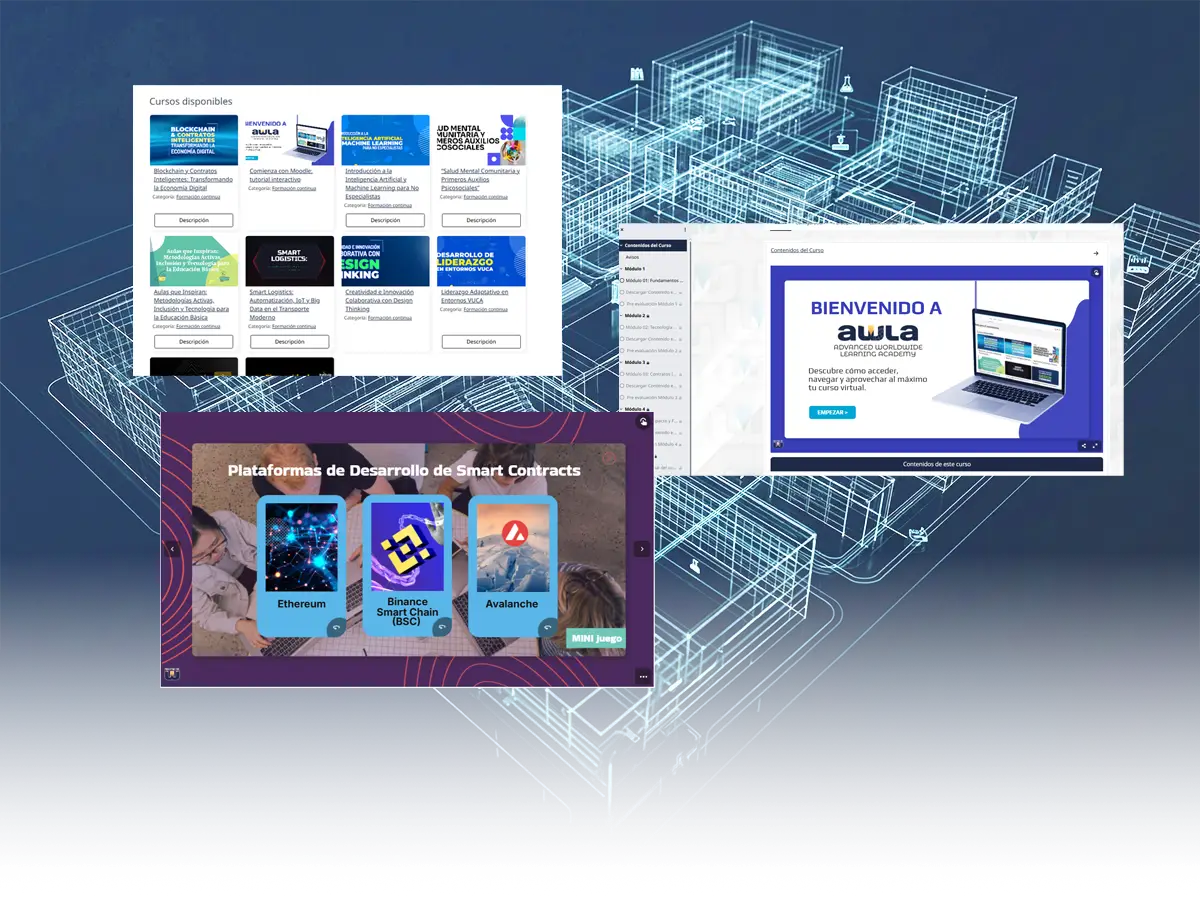
Task: Open the three-dot menu in the Smart Contracts presentation
Action: [x=643, y=677]
